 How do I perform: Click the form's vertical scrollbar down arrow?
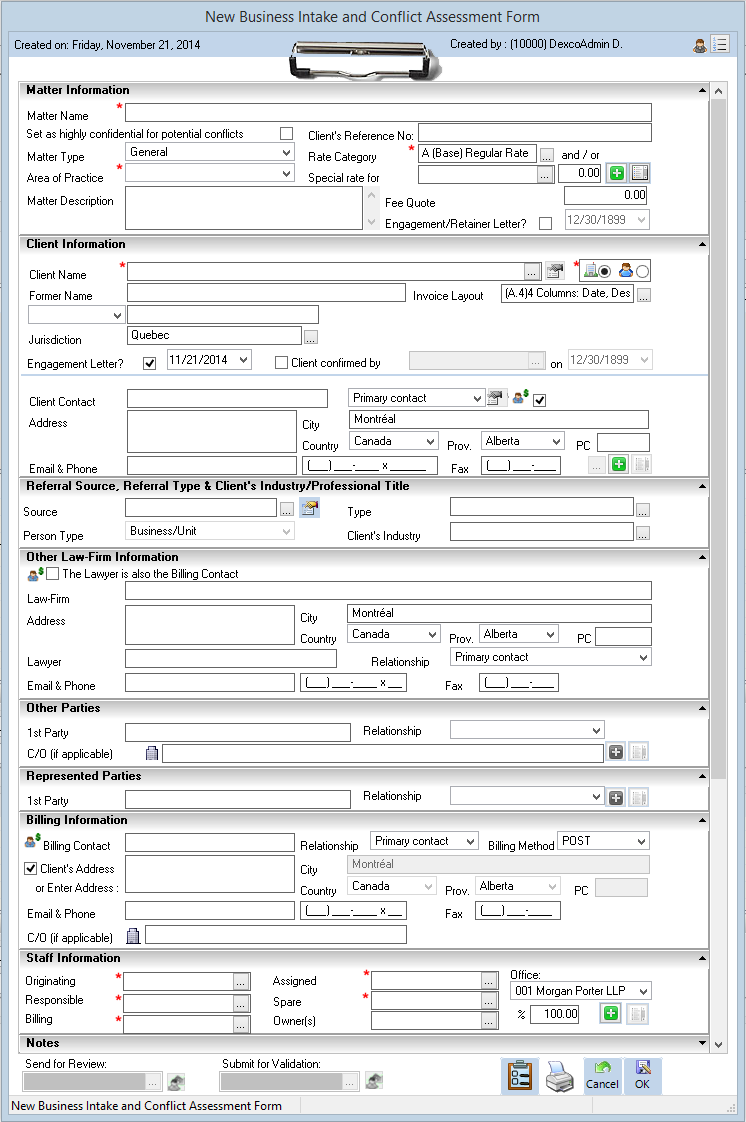(719, 1045)
